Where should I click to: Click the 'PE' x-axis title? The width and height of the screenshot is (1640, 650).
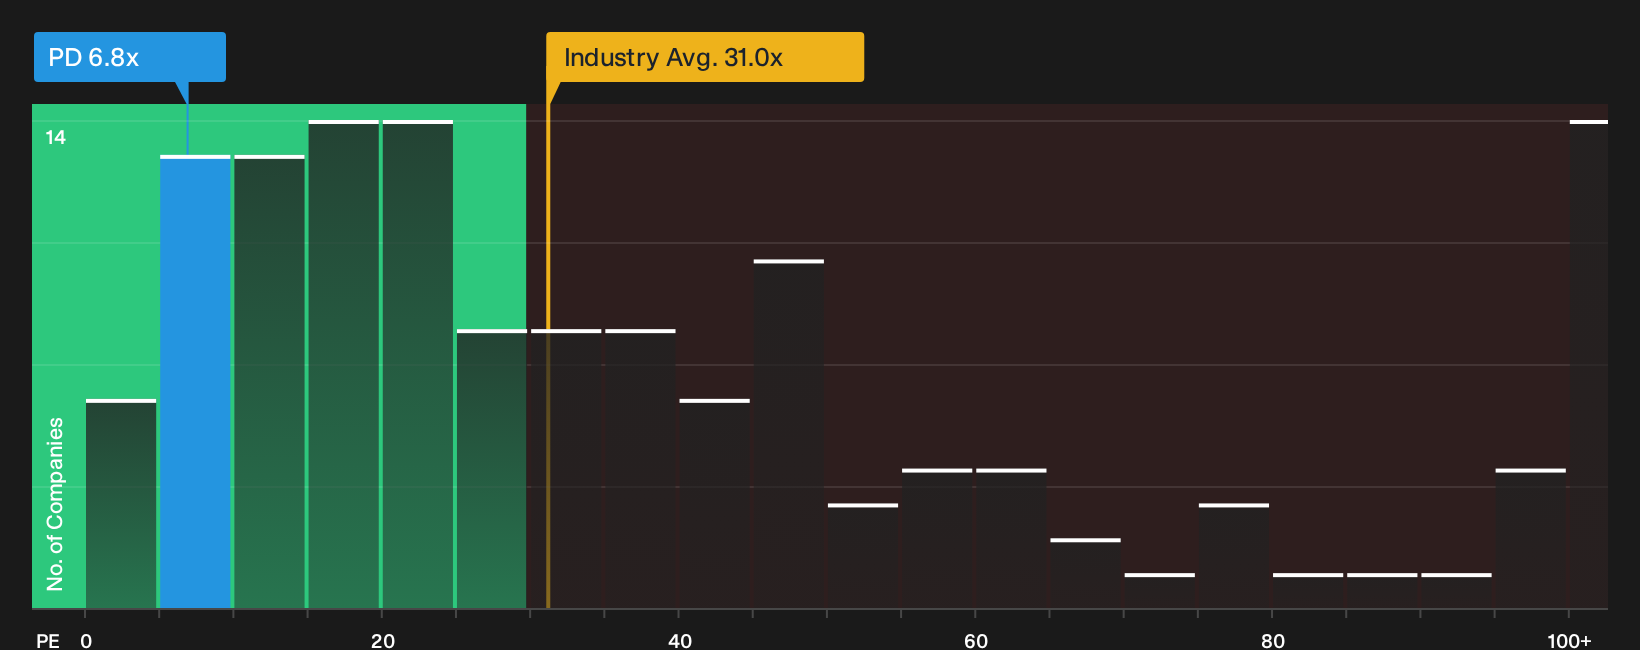point(48,640)
